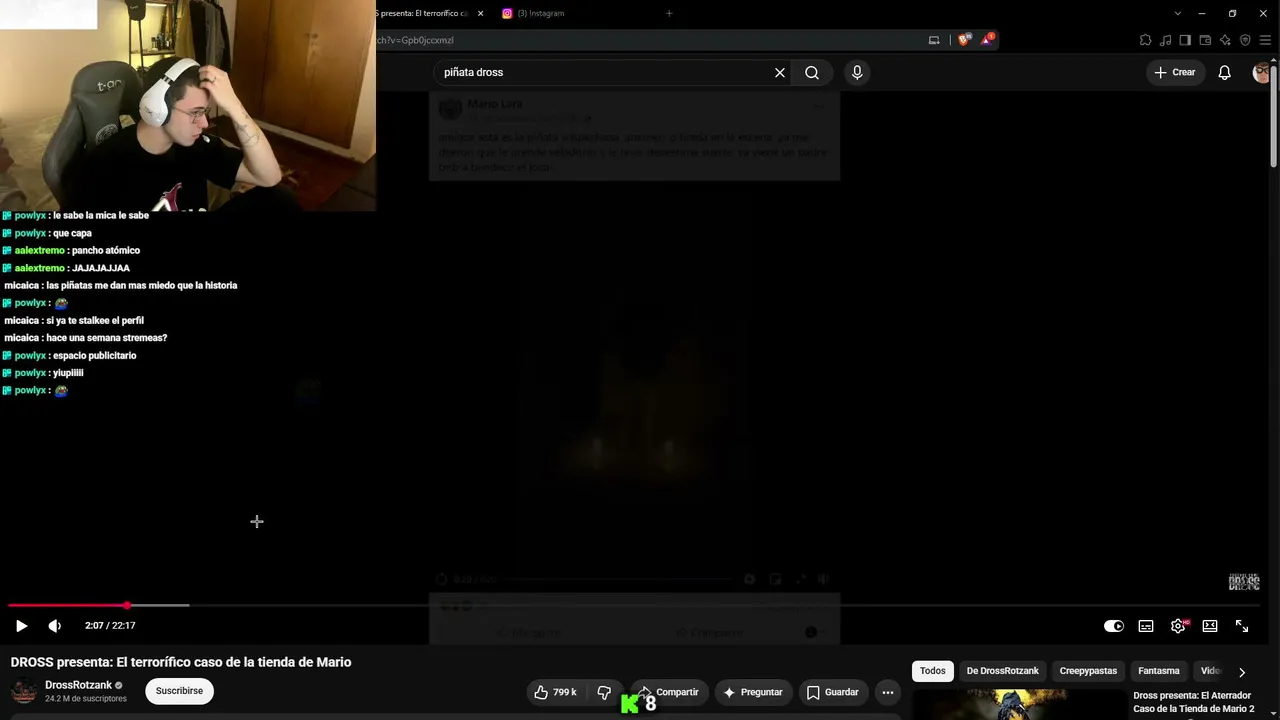Toggle subtitles on the video

click(x=1146, y=626)
